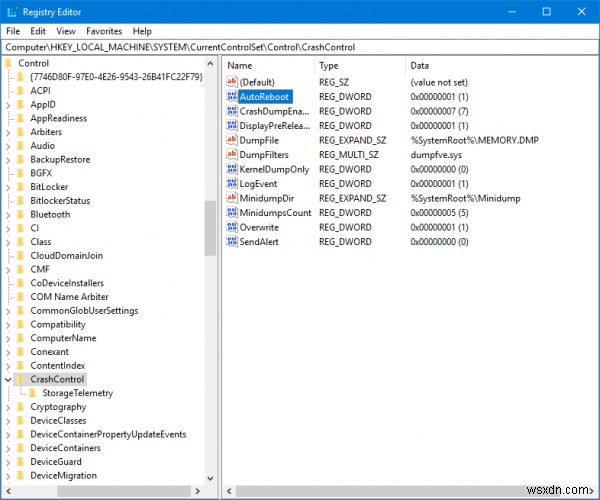Click the CrashDumpEnabled DWORD icon

[232, 111]
